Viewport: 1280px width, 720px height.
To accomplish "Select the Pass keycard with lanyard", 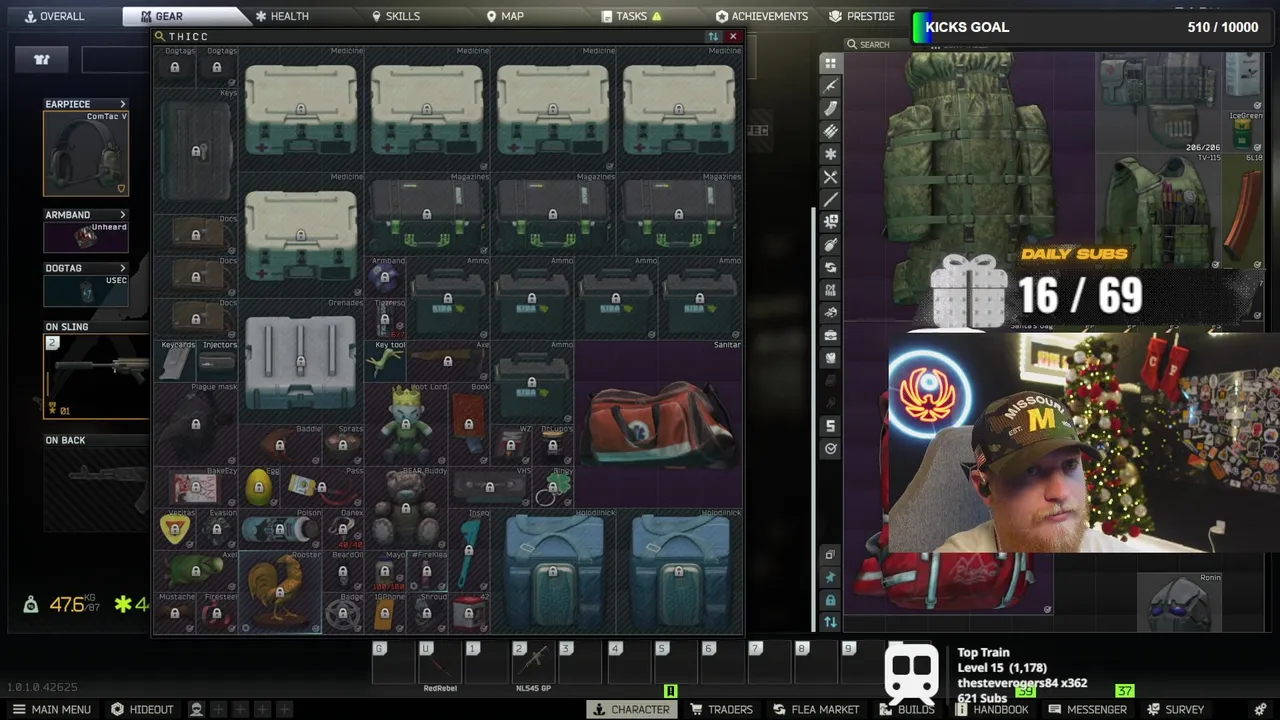I will click(x=322, y=487).
